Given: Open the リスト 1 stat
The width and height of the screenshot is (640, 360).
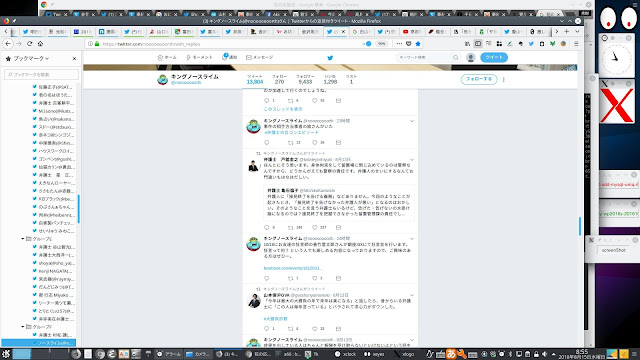Looking at the screenshot, I should pyautogui.click(x=351, y=79).
